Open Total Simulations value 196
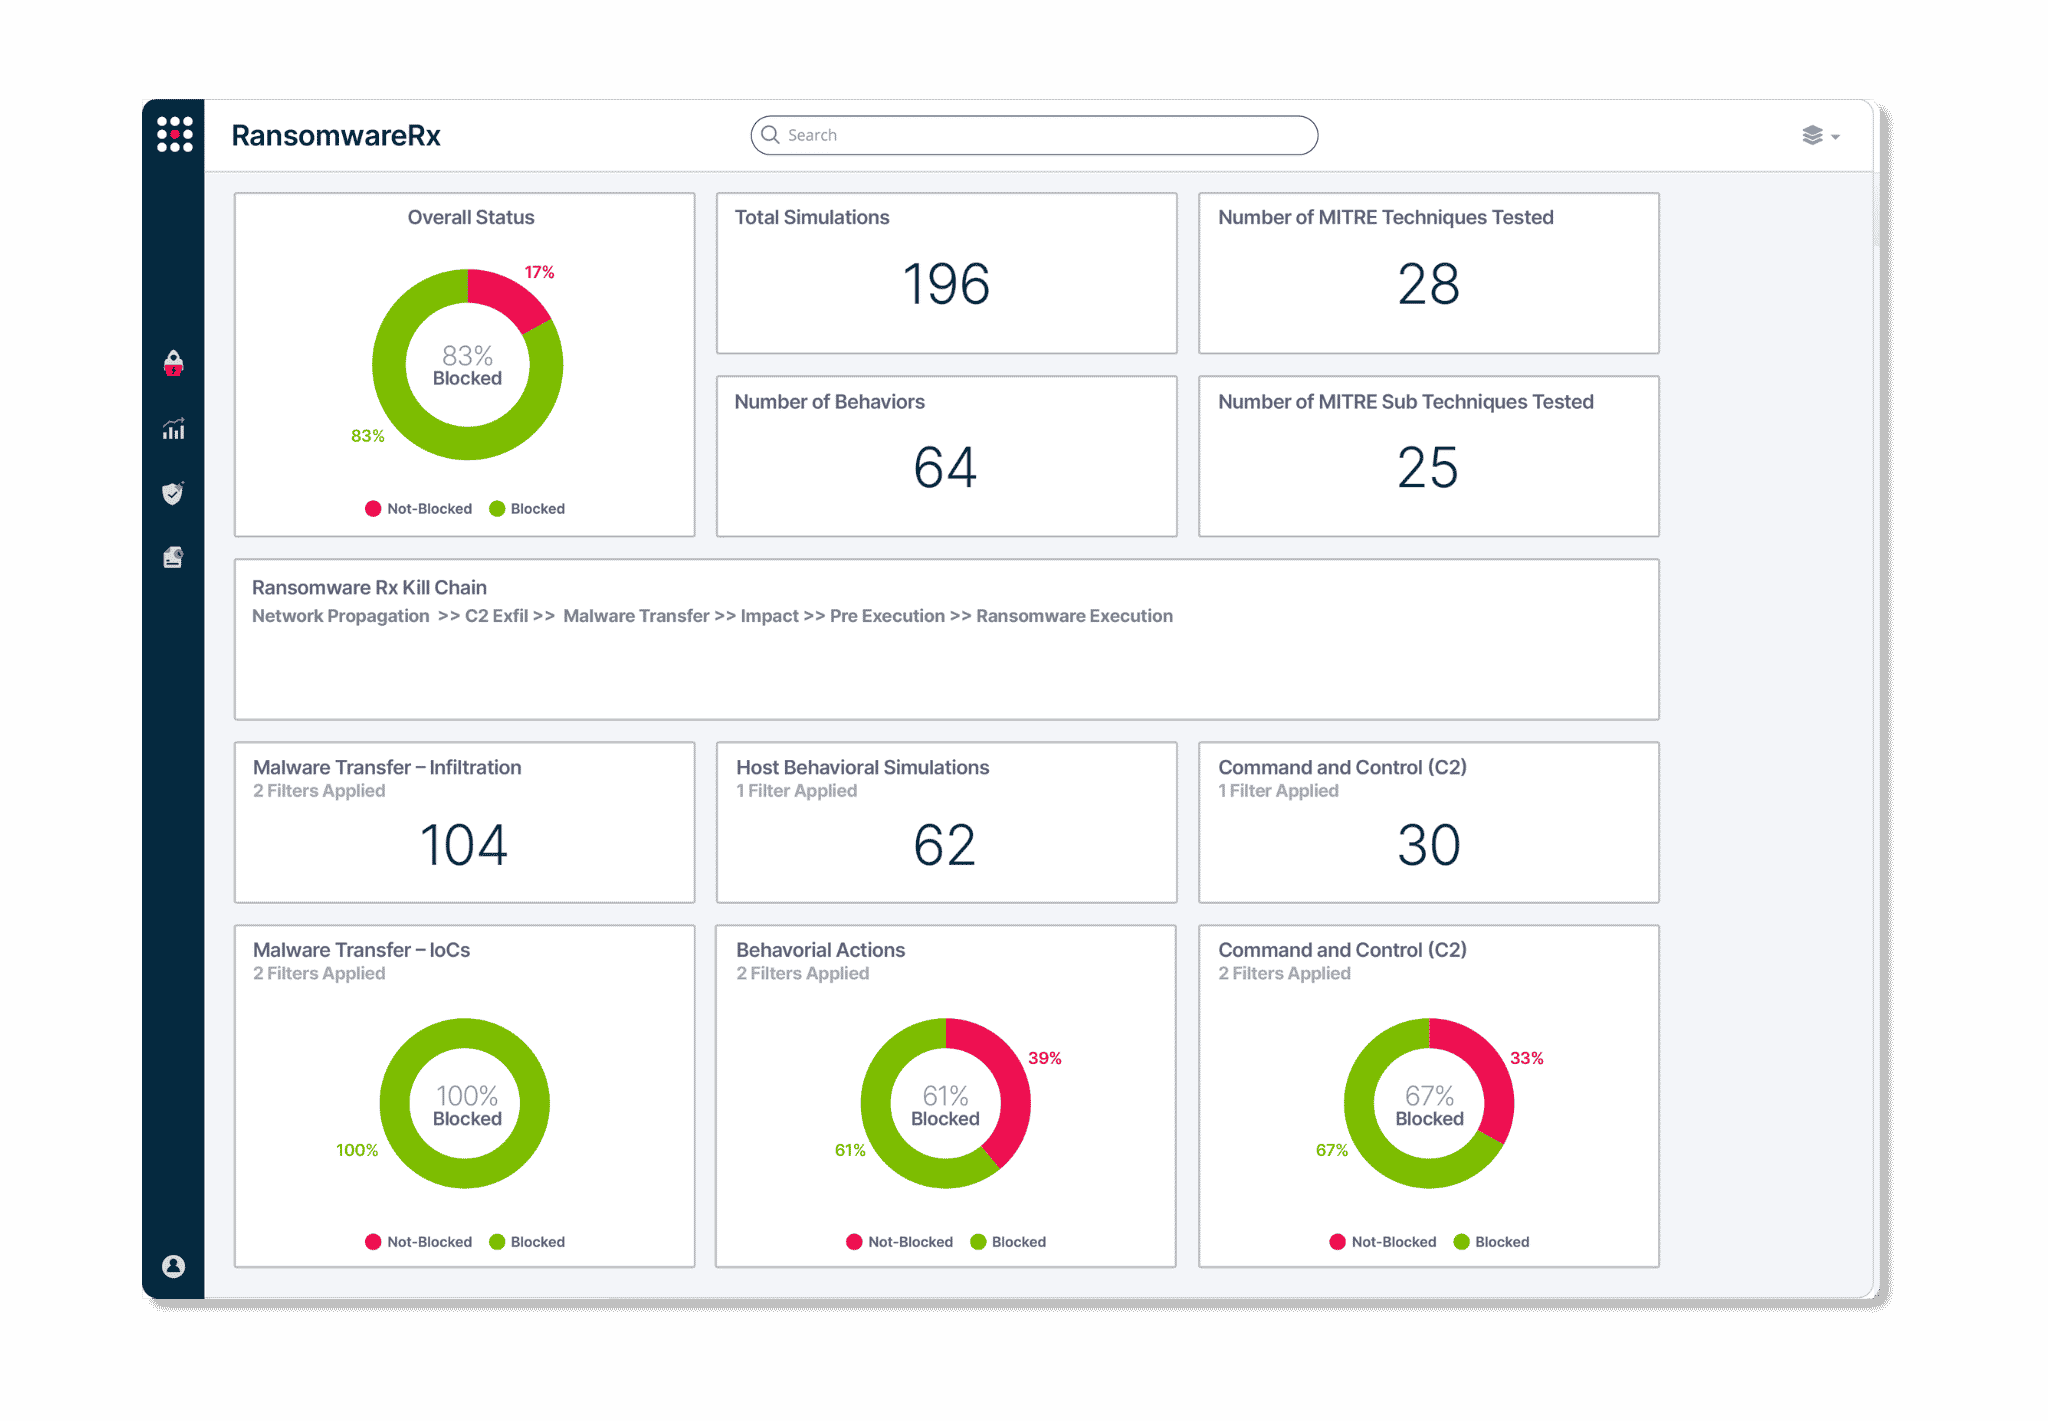The height and width of the screenshot is (1421, 2048). click(x=946, y=284)
